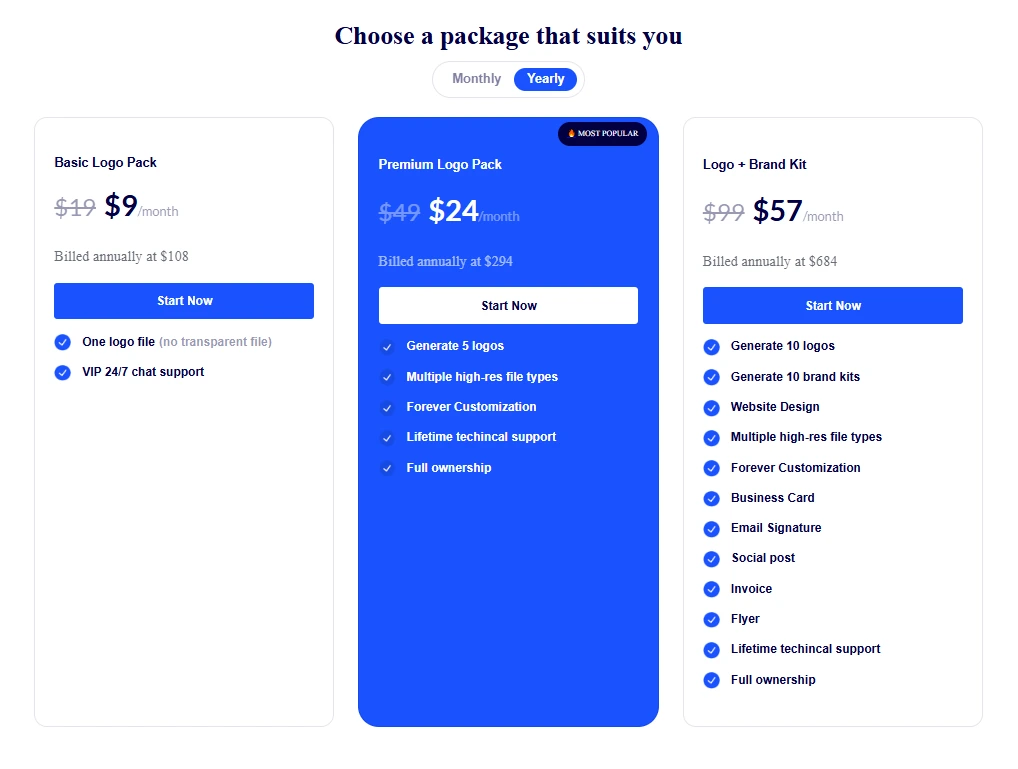1018x769 pixels.
Task: Click checkmark icon beside Generate 5 logos
Action: [x=387, y=347]
